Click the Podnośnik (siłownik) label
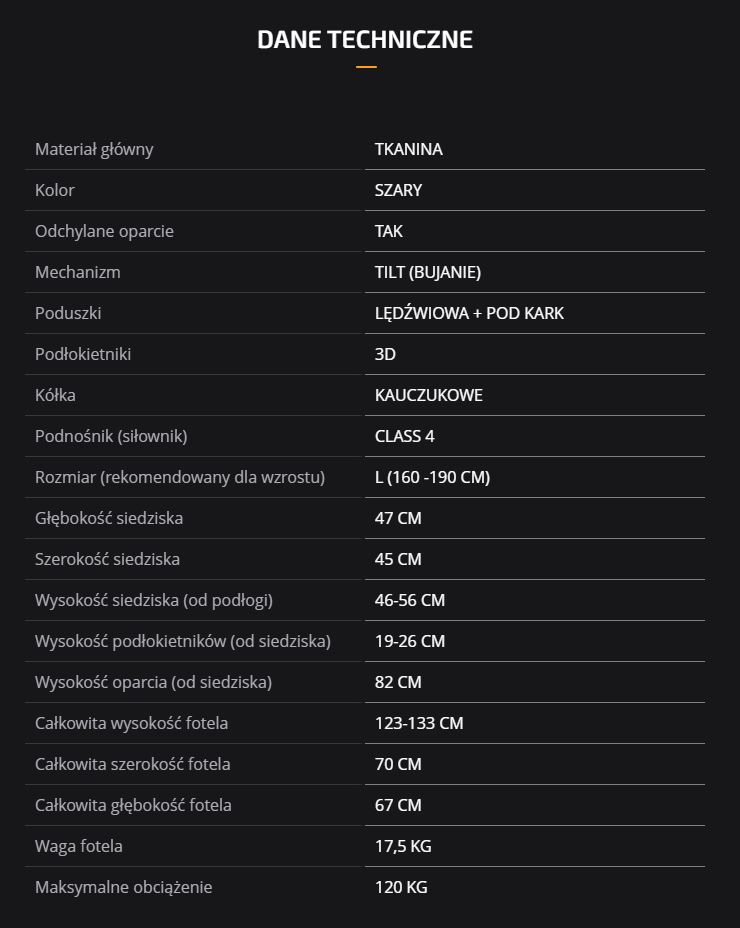Screen dimensions: 740x928 [x=111, y=436]
